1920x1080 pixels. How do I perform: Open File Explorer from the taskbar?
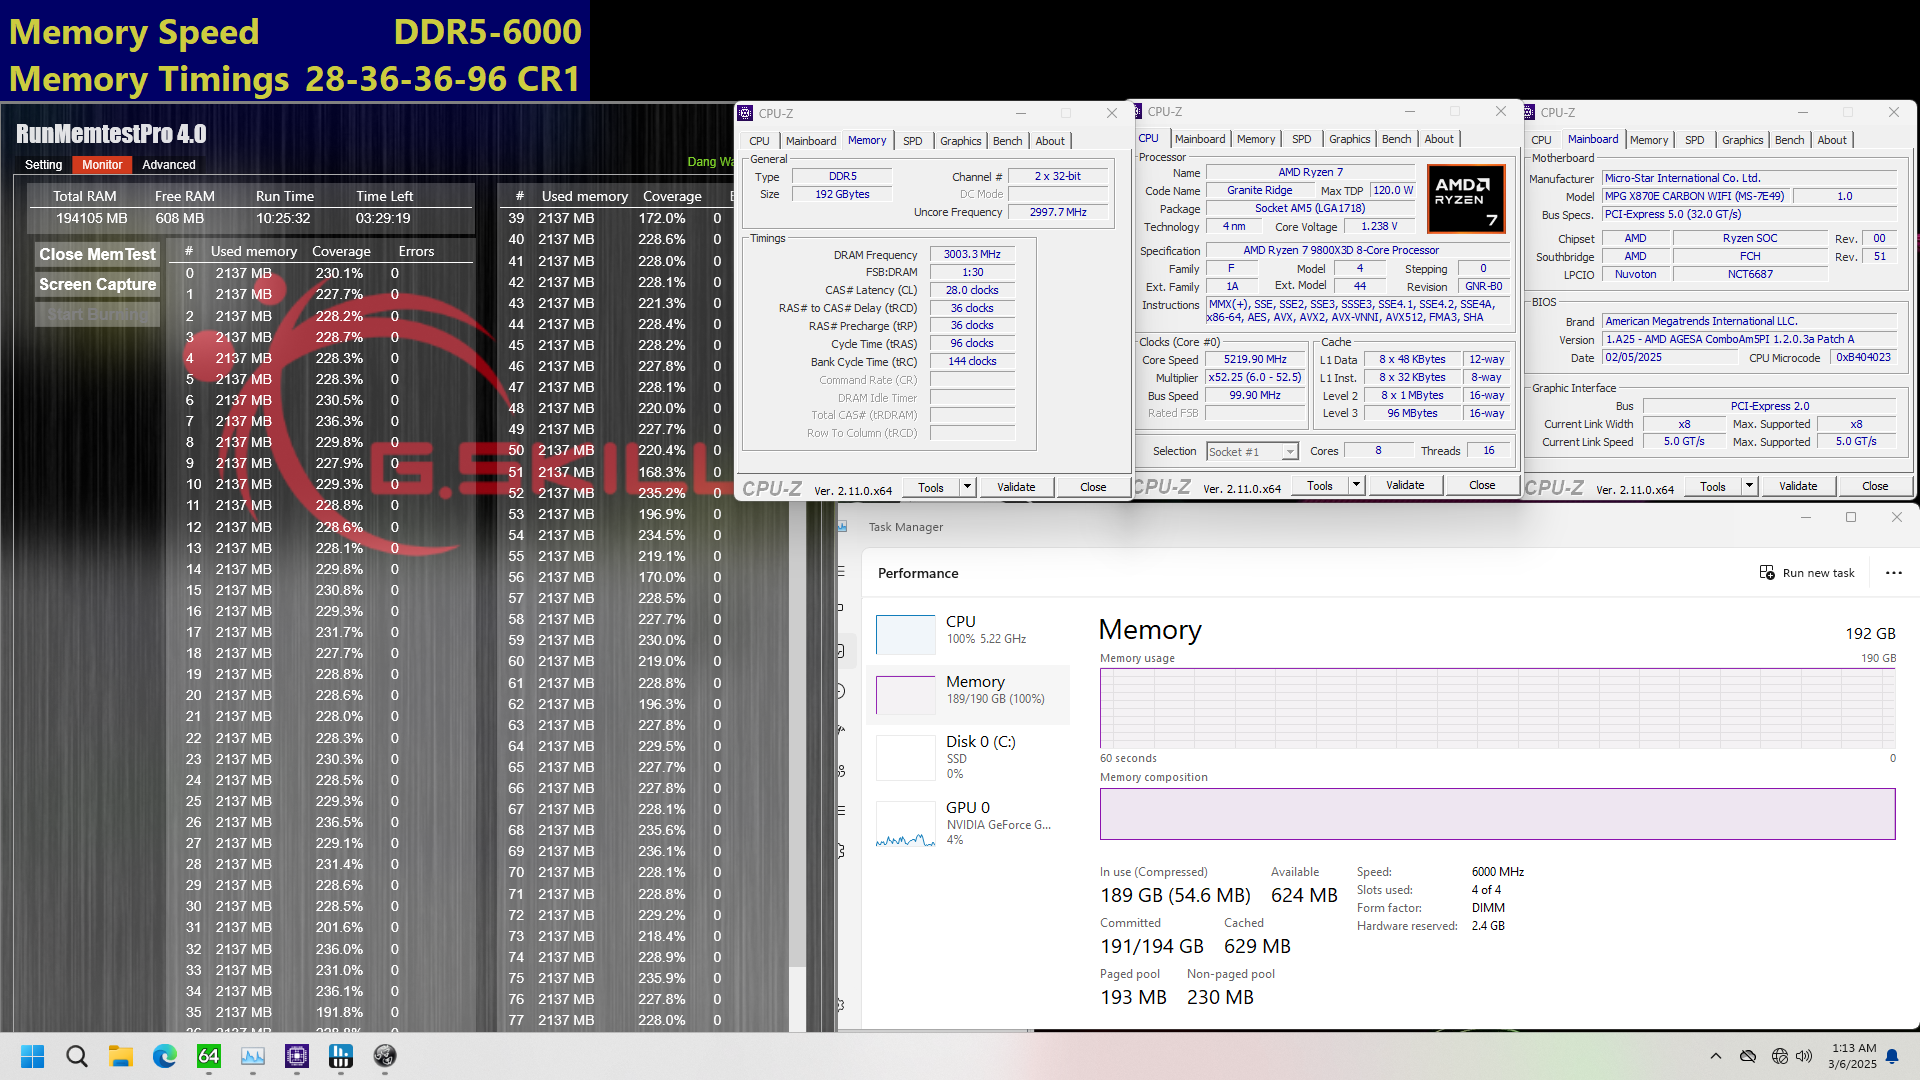[121, 1056]
